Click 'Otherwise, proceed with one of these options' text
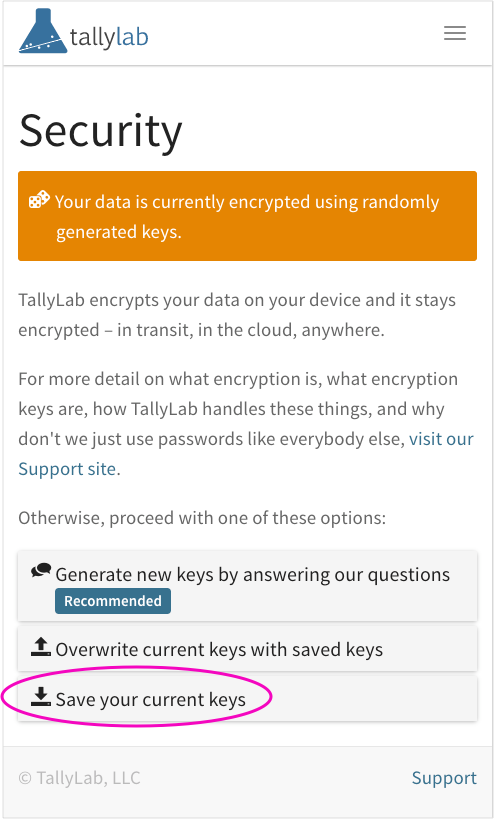Screen dimensions: 494x819 [x=202, y=518]
